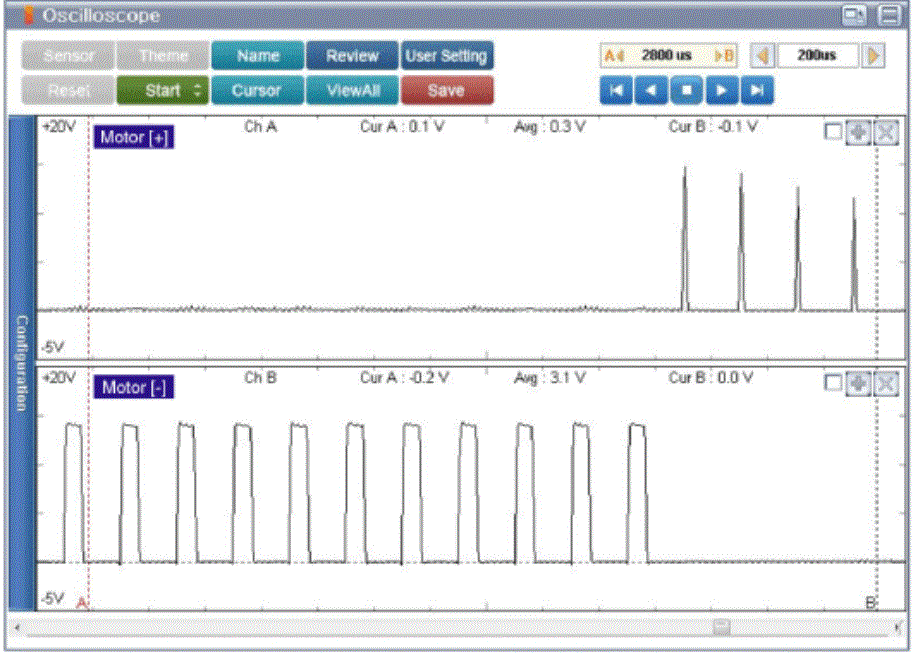This screenshot has height=657, width=916.
Task: Decrease time base with left arrow
Action: coord(761,56)
